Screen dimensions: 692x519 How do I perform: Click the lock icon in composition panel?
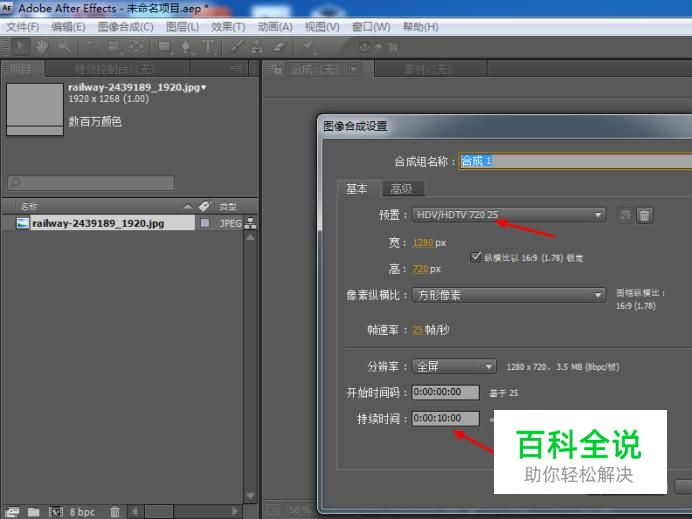[277, 69]
